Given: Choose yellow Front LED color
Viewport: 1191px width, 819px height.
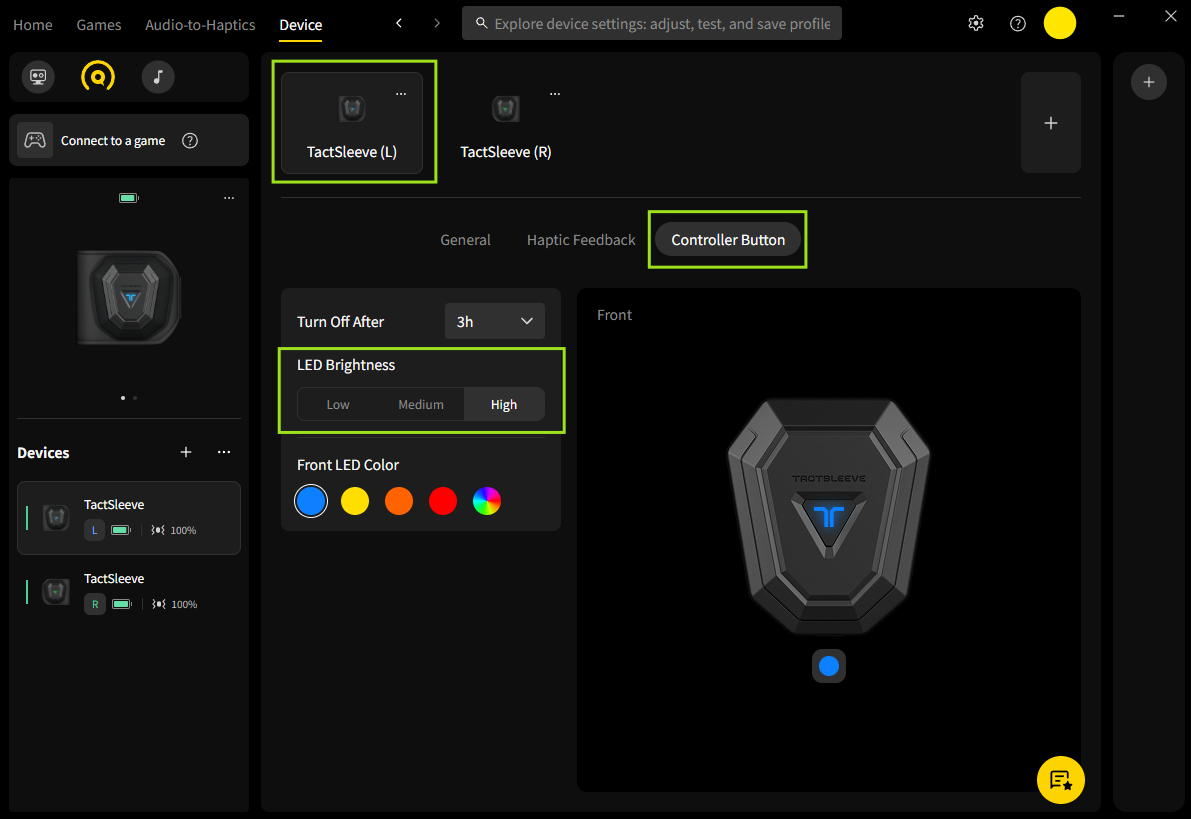Looking at the screenshot, I should [x=355, y=501].
